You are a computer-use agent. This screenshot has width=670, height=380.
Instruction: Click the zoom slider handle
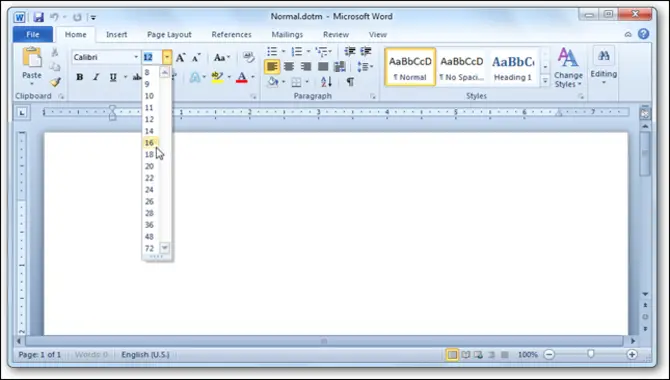tap(591, 354)
